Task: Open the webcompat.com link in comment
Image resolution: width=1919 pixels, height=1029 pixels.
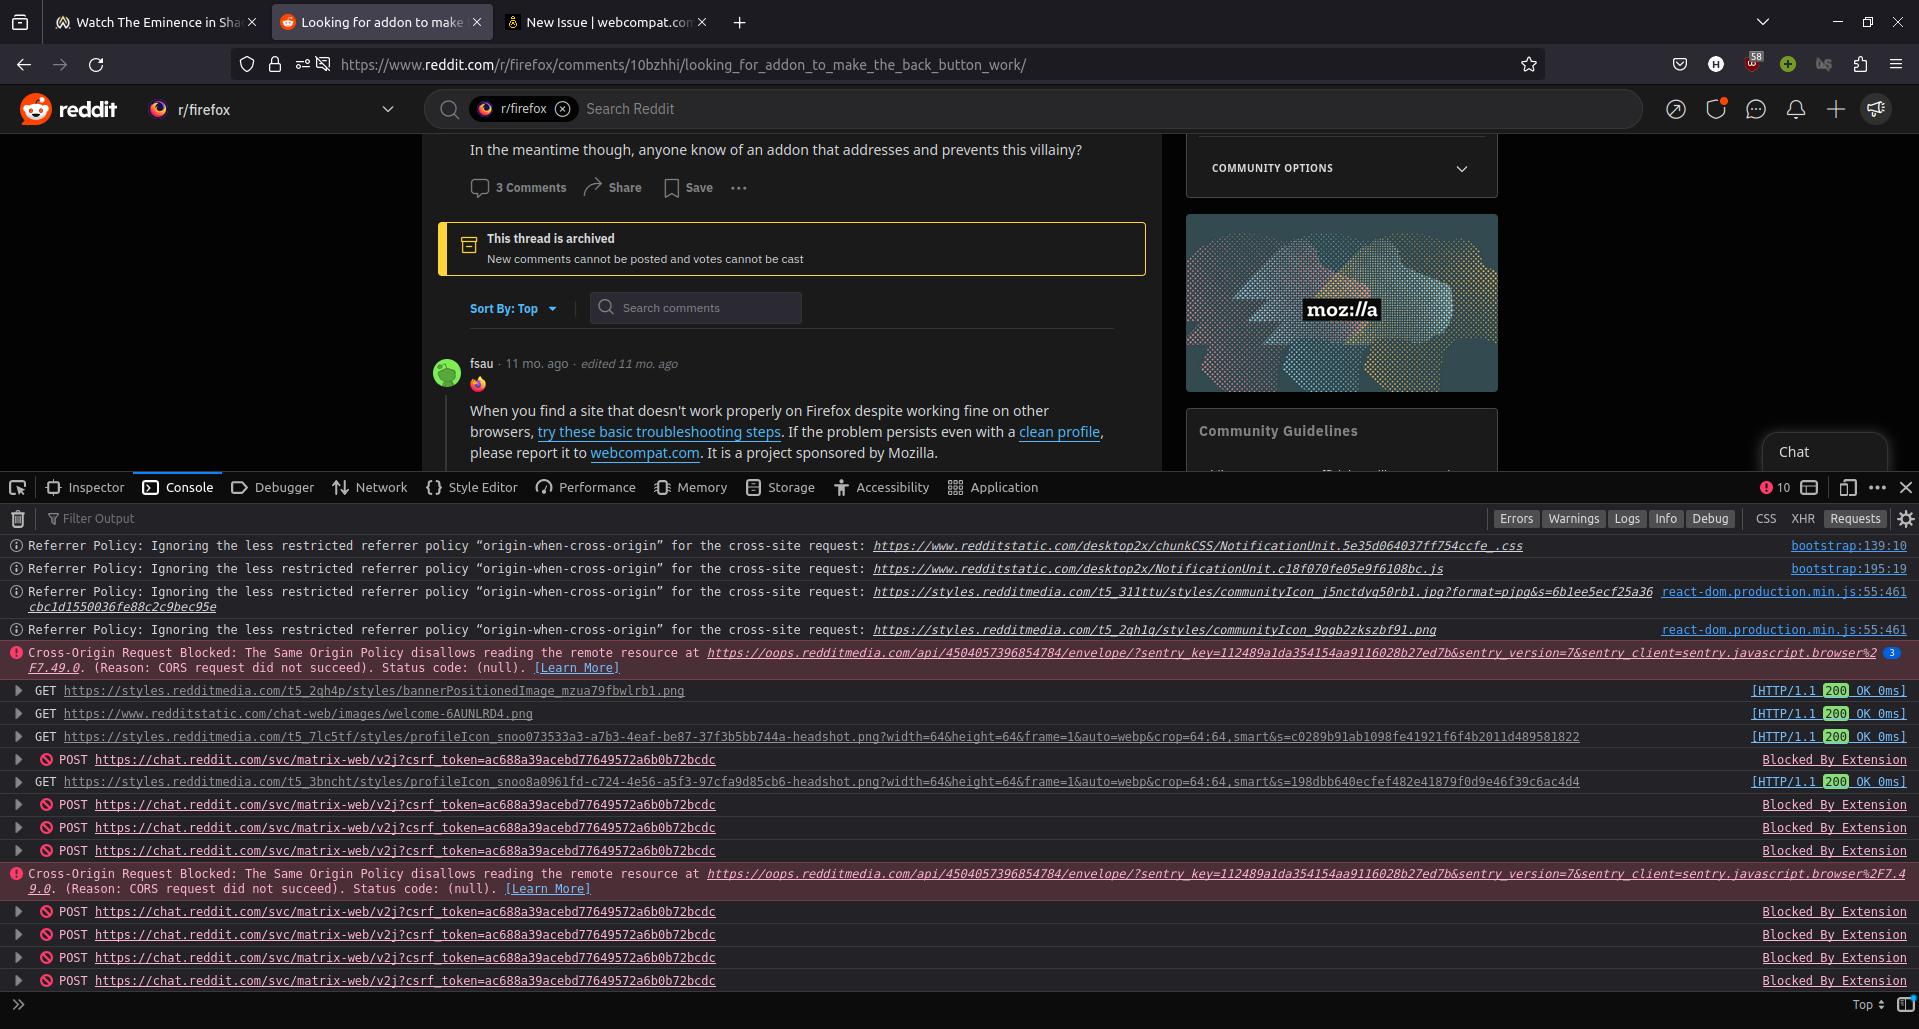Action: click(644, 453)
